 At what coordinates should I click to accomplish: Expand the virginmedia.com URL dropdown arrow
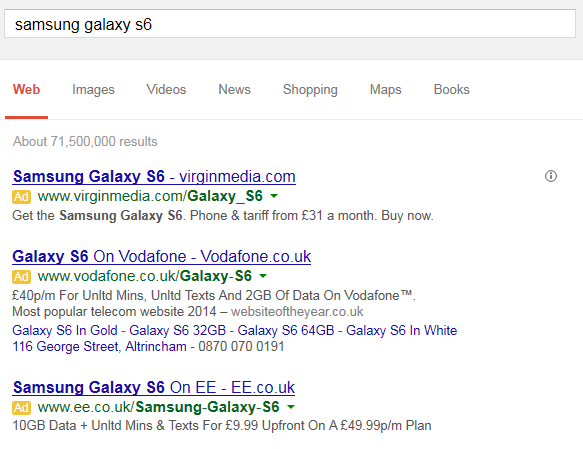tap(274, 196)
